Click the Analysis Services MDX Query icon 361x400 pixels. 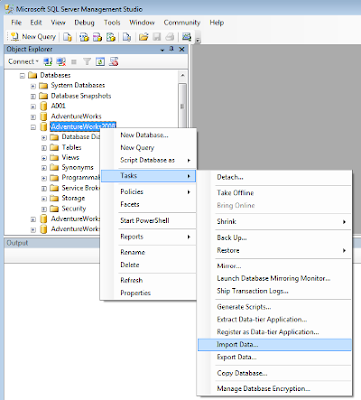coord(84,37)
